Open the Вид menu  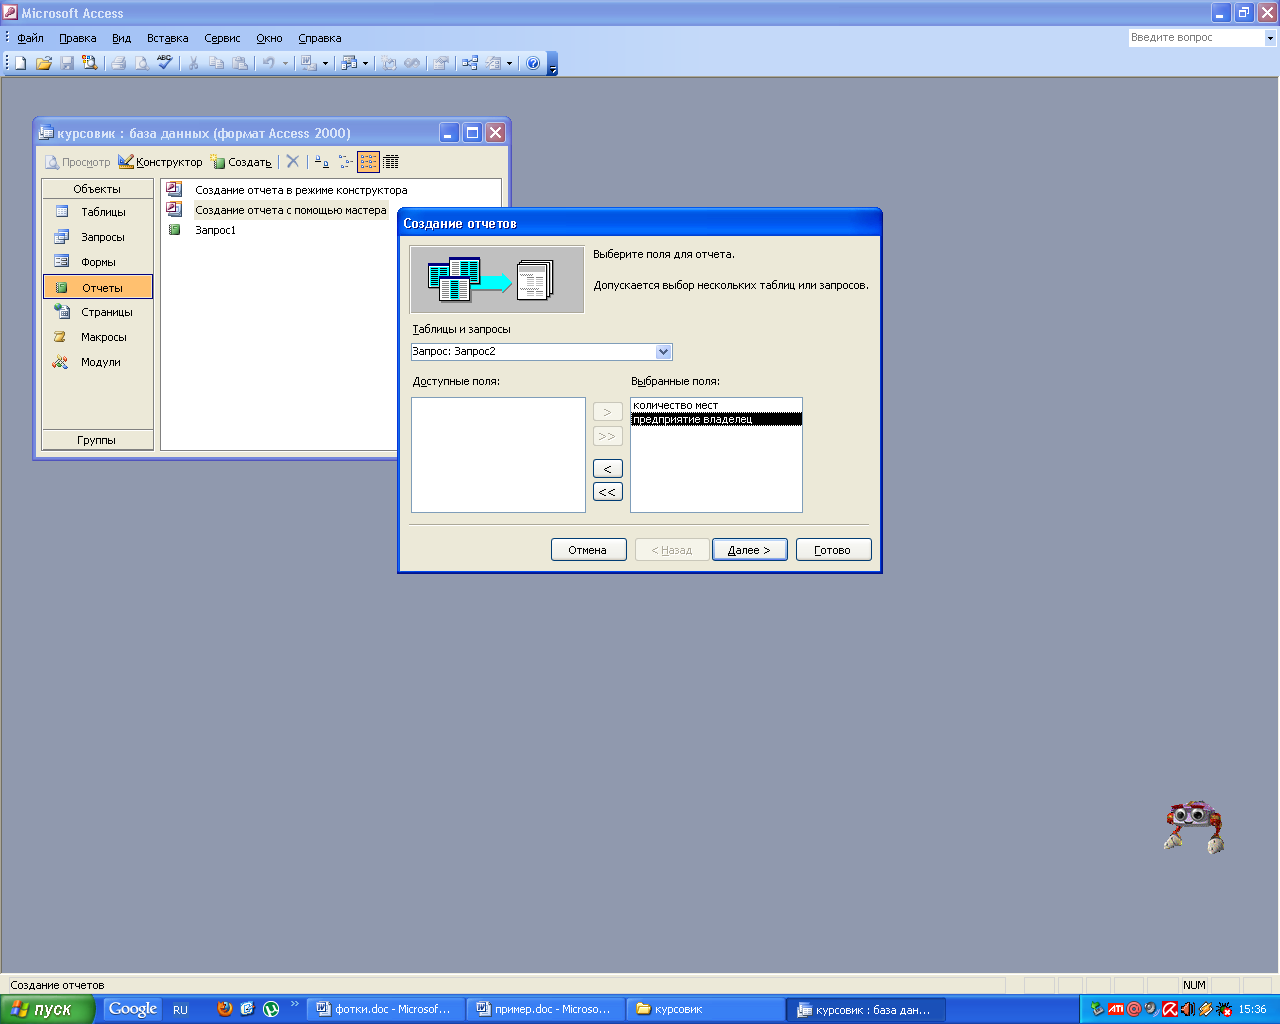point(121,38)
